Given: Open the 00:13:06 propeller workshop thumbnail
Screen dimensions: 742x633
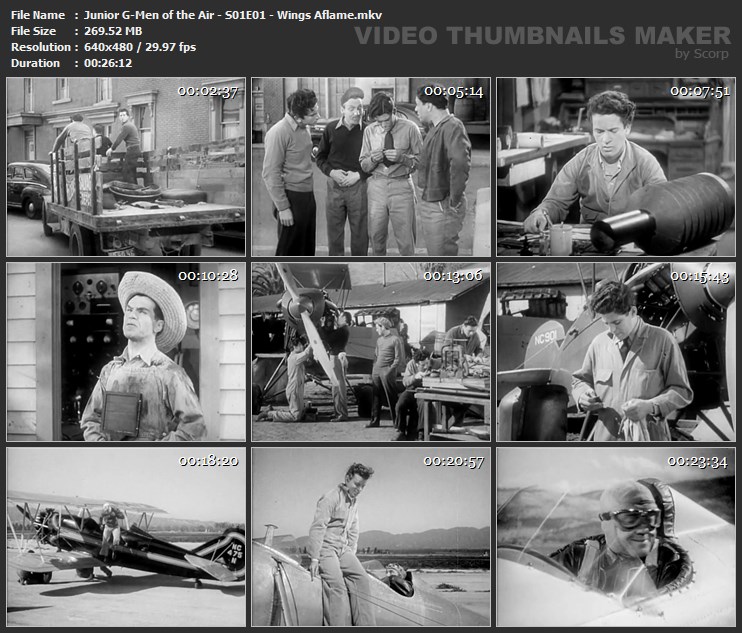Looking at the screenshot, I should coord(371,352).
